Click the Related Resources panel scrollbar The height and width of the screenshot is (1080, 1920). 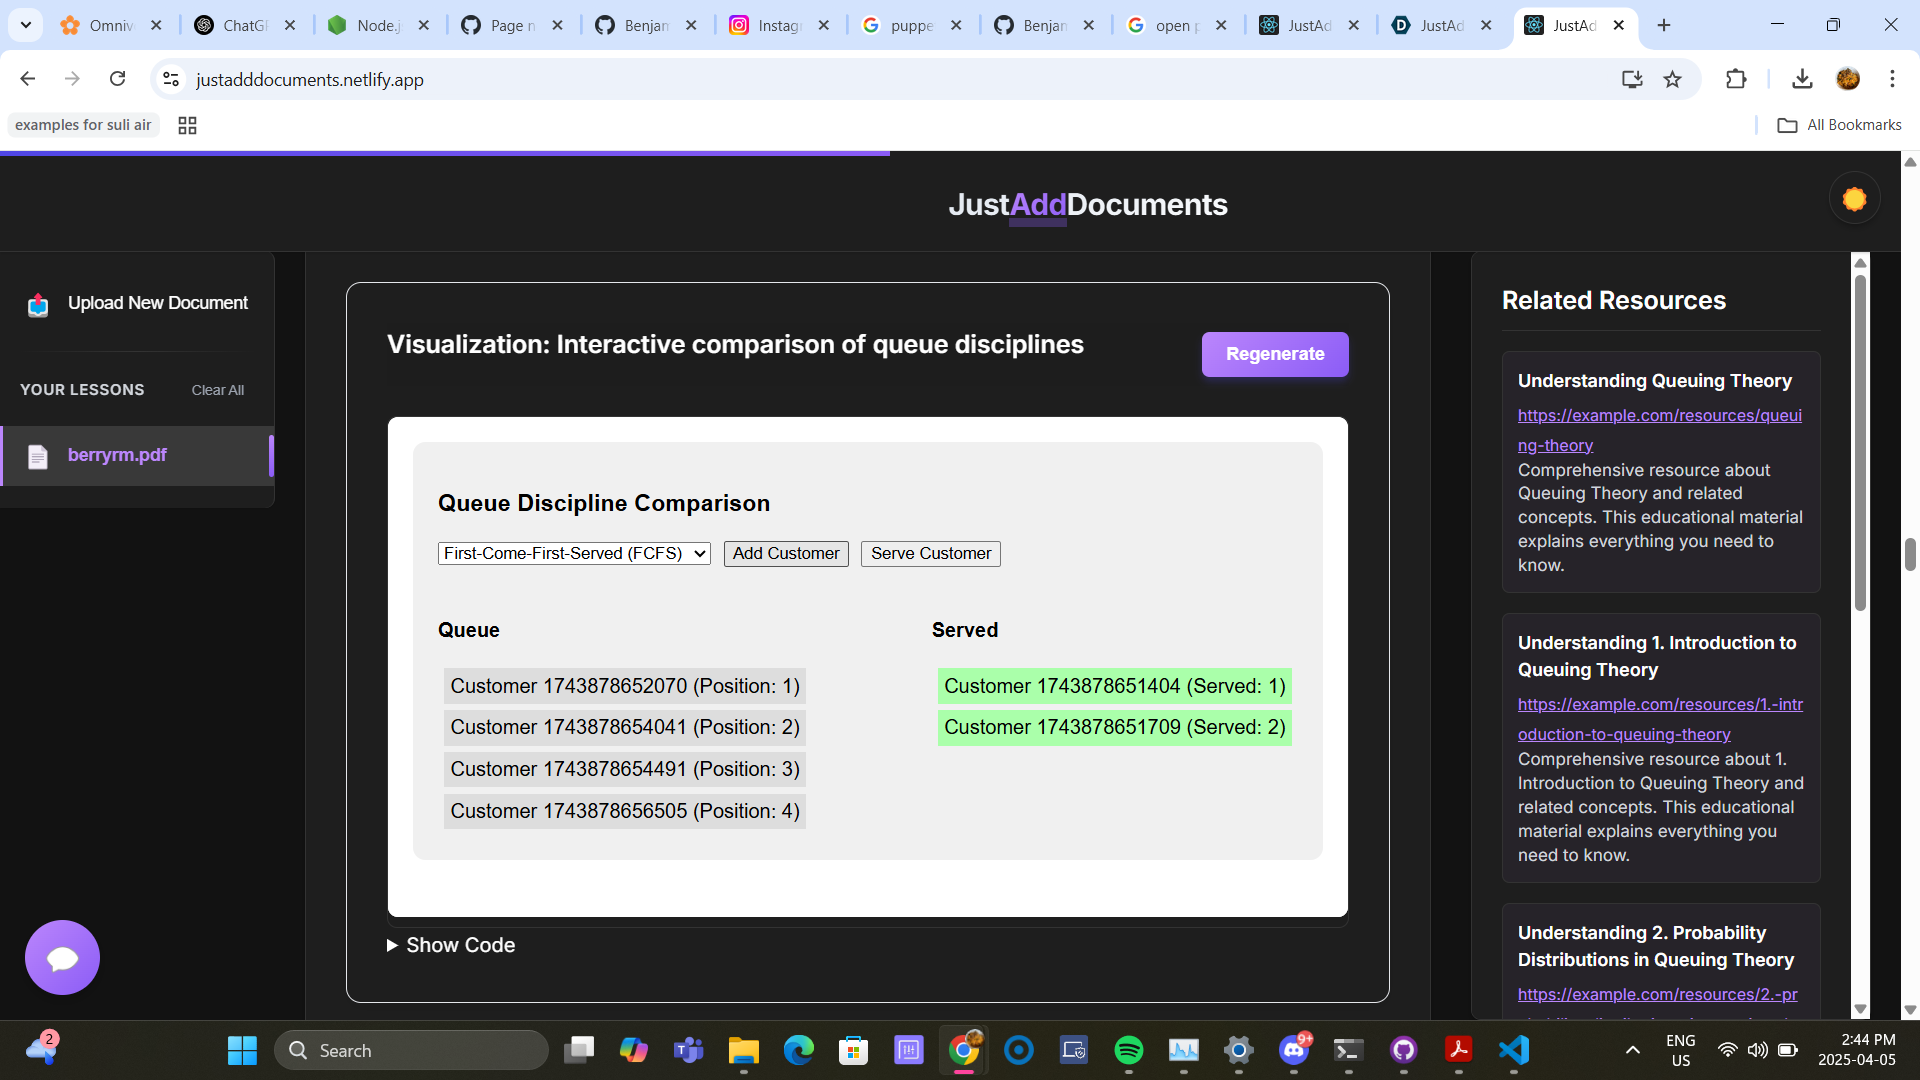click(x=1860, y=440)
